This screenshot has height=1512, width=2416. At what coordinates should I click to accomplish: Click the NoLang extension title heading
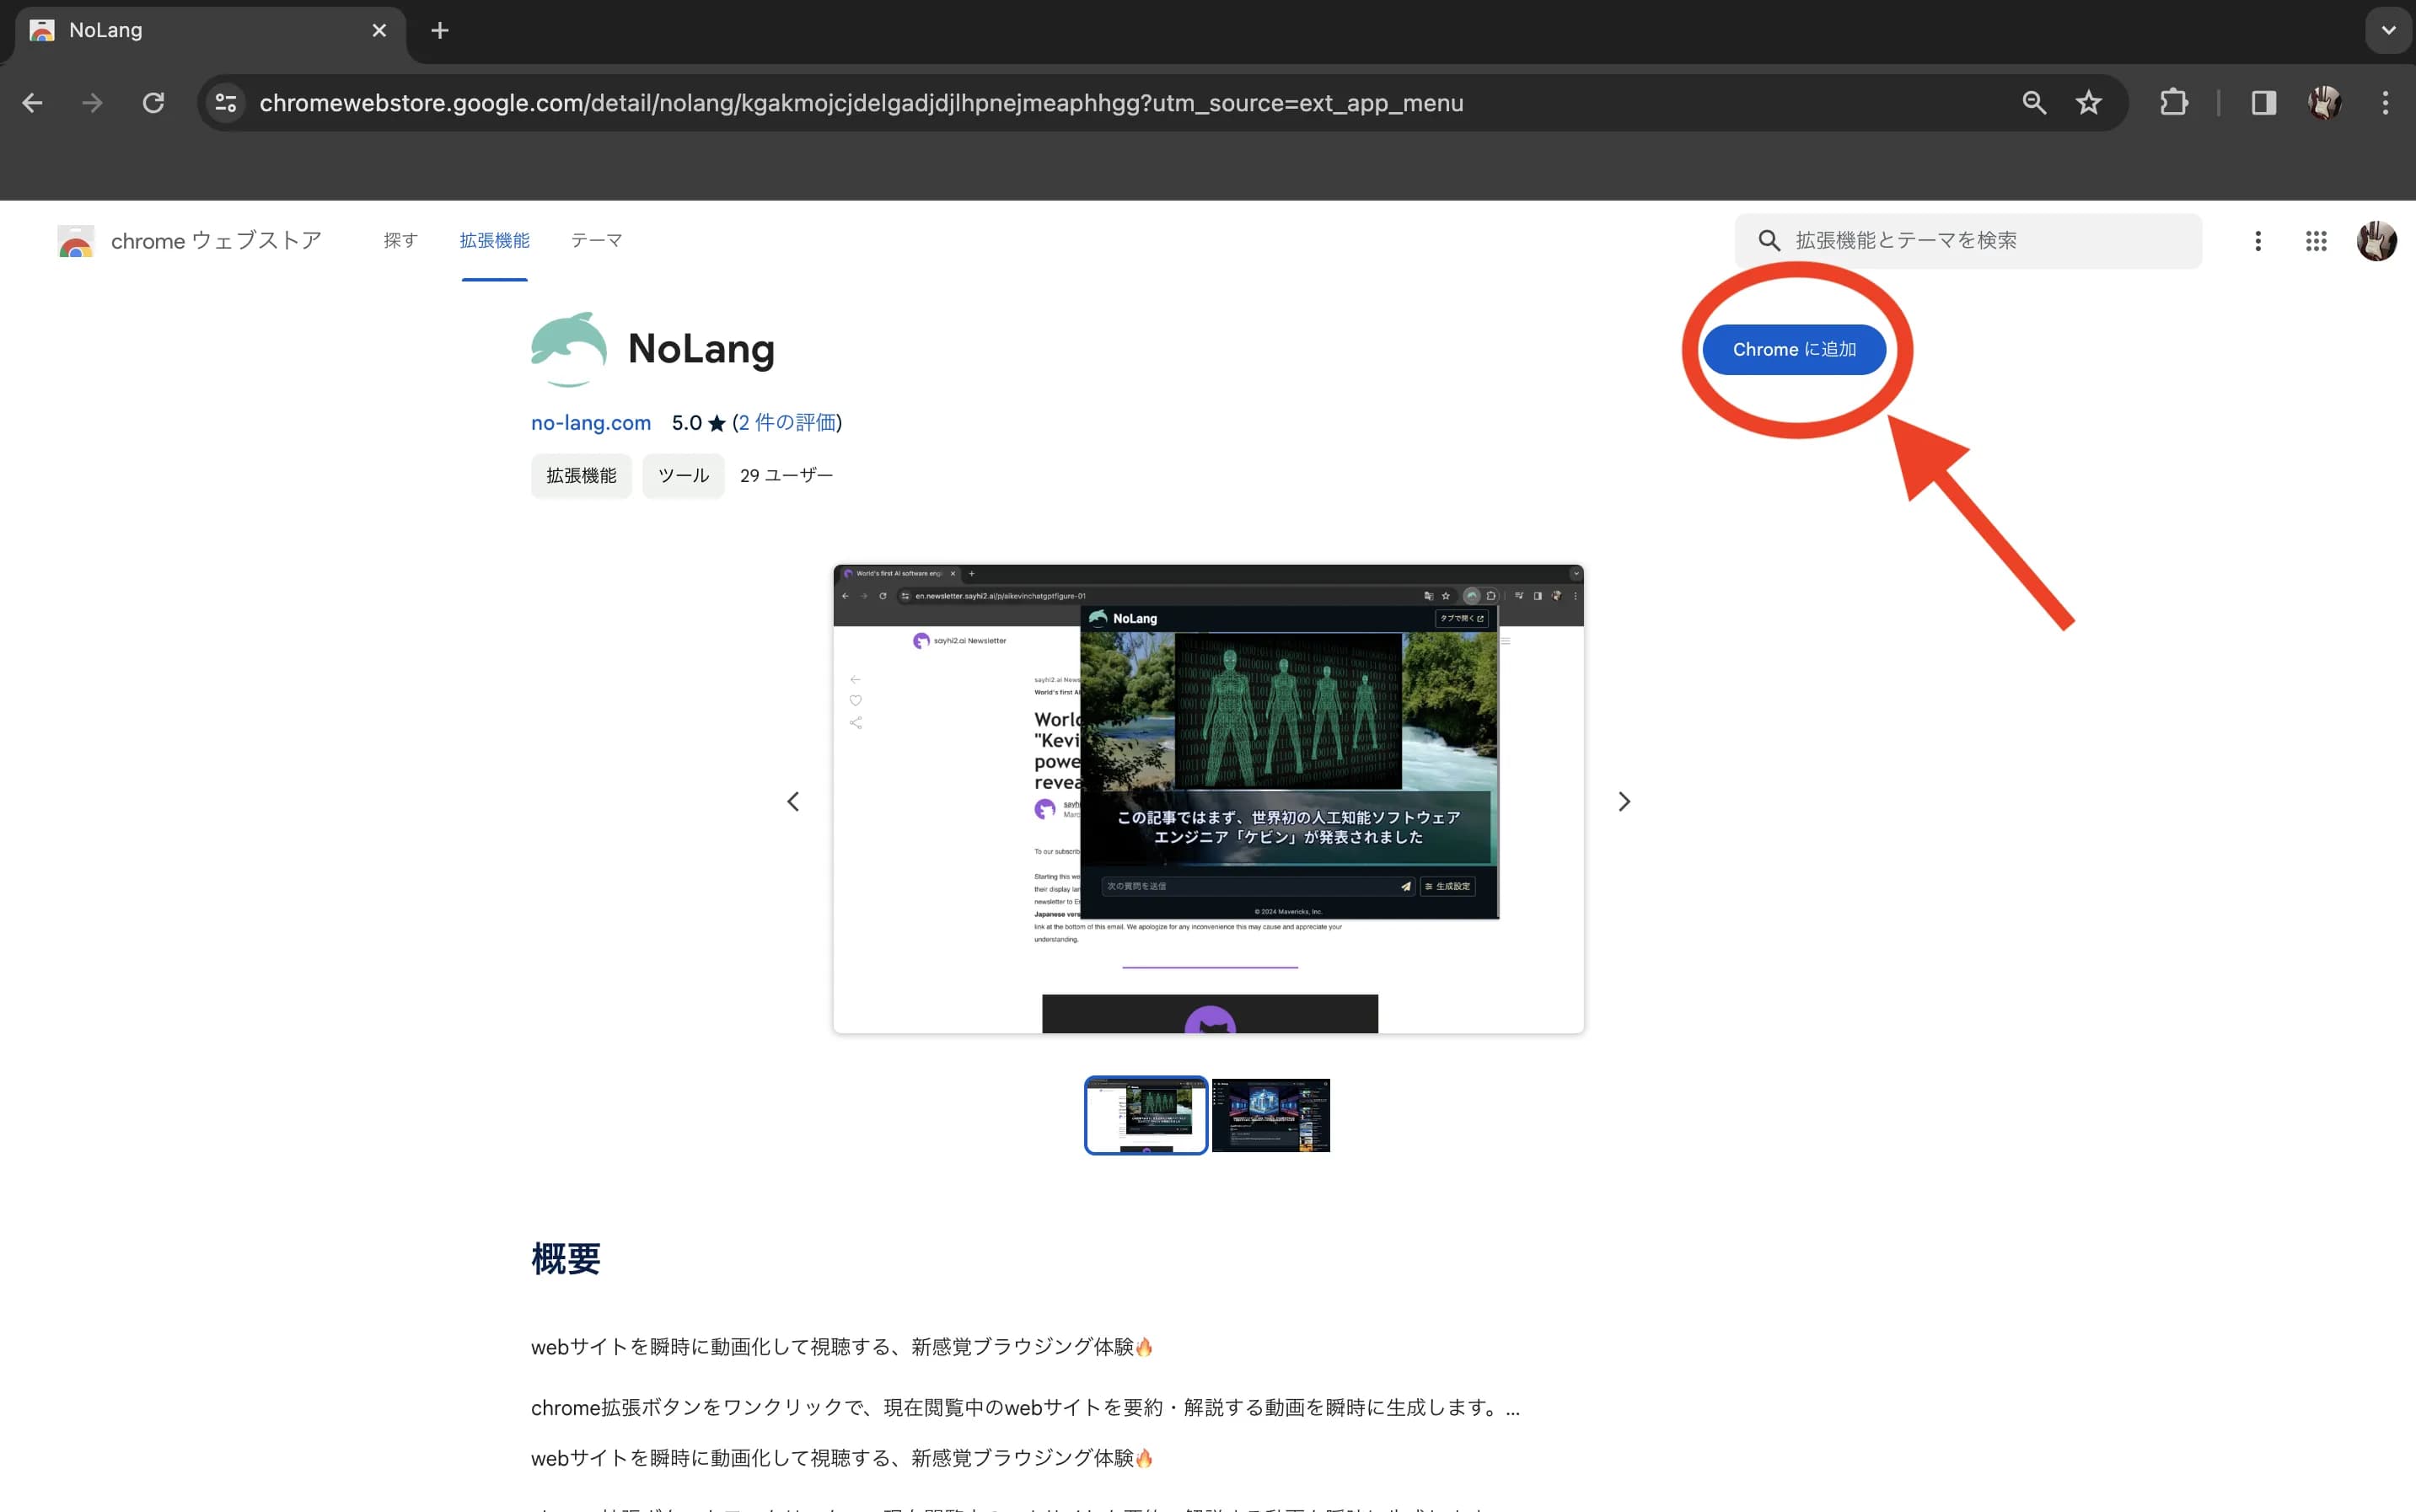[701, 349]
